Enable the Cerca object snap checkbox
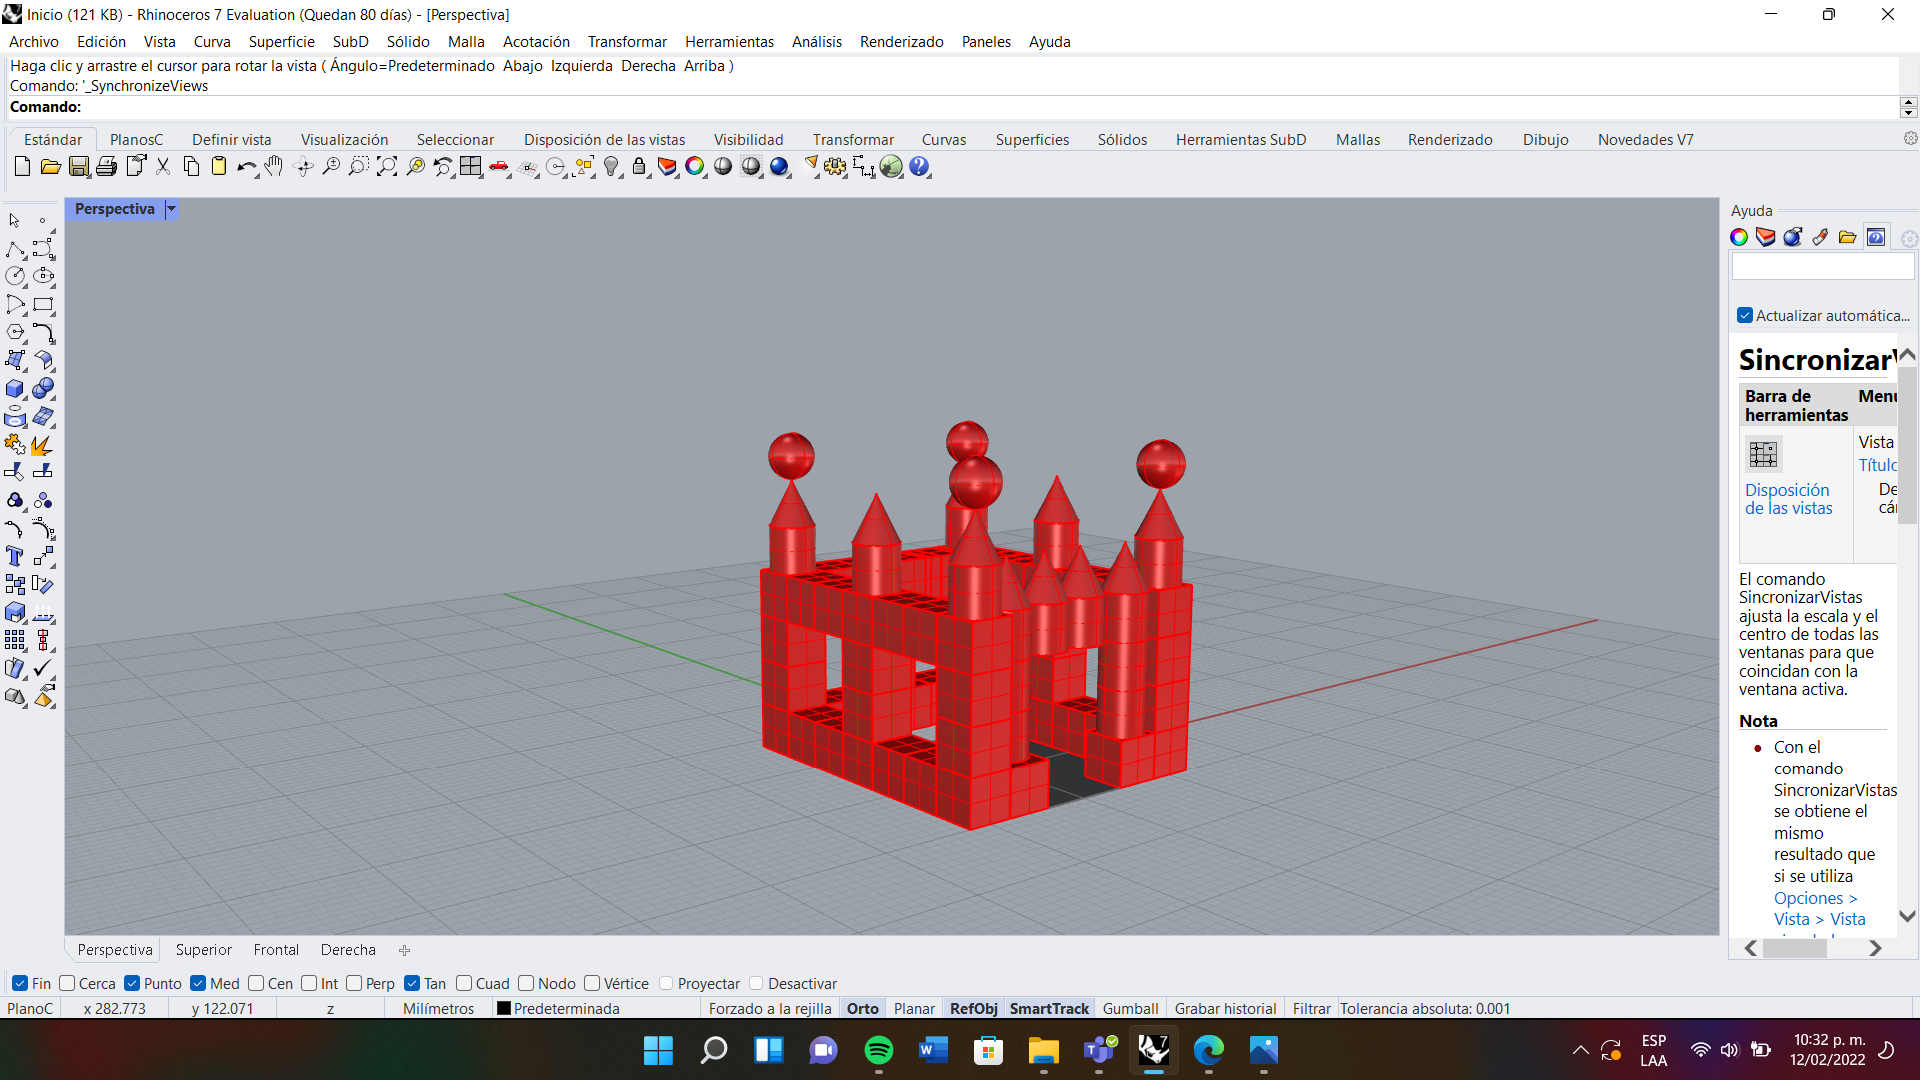 pos(67,983)
